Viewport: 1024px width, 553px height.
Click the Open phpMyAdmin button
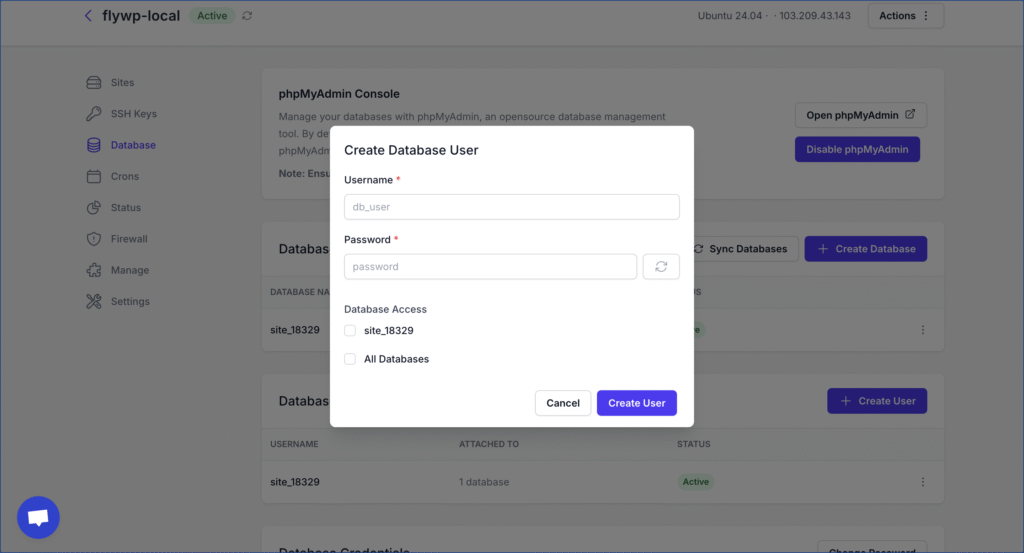(860, 115)
